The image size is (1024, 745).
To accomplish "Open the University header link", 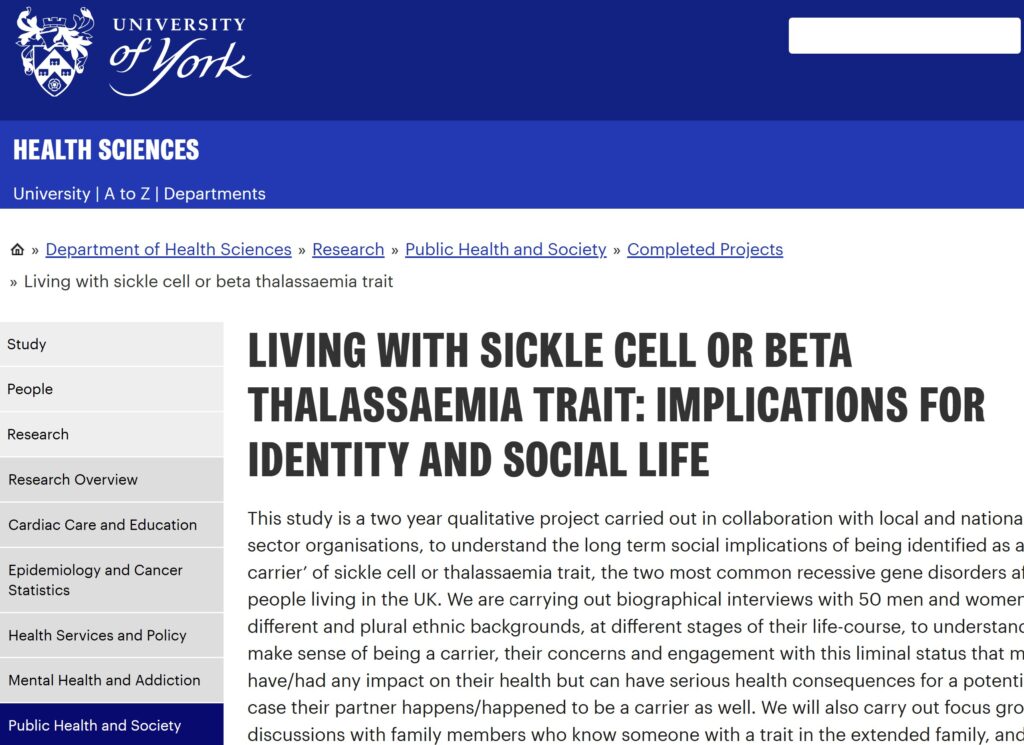I will tap(52, 194).
